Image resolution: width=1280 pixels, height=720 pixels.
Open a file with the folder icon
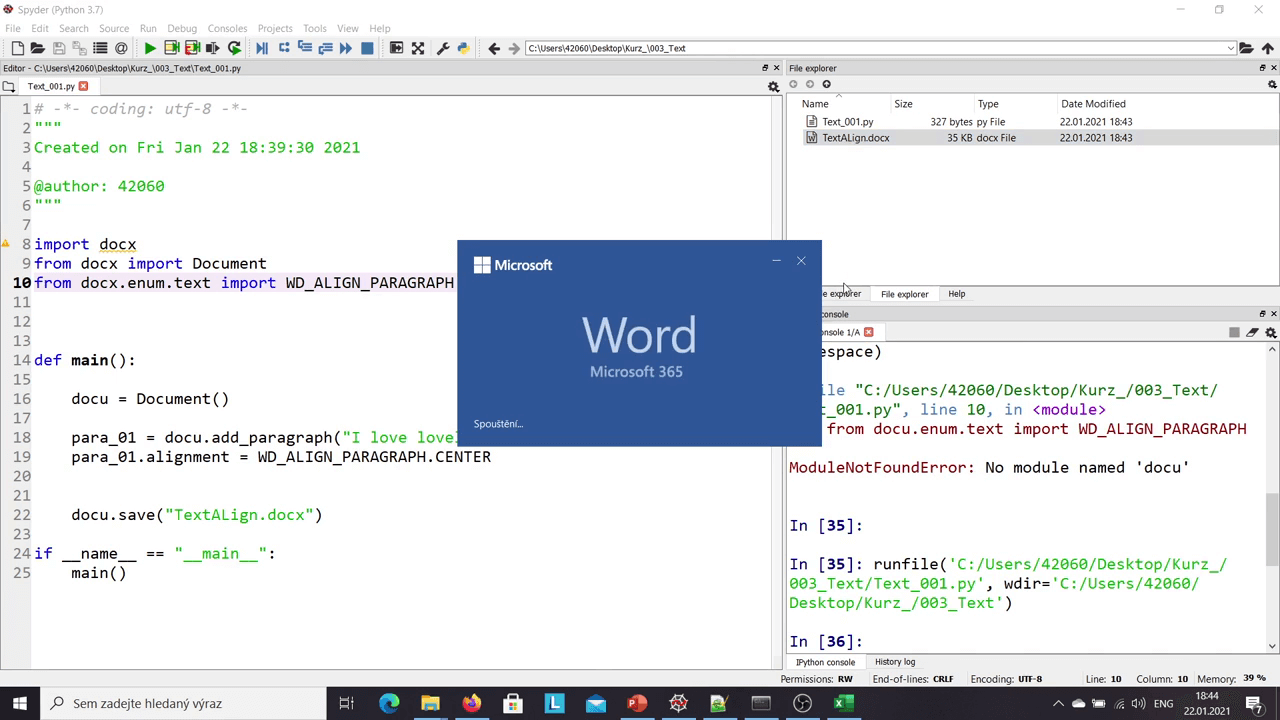tap(37, 48)
